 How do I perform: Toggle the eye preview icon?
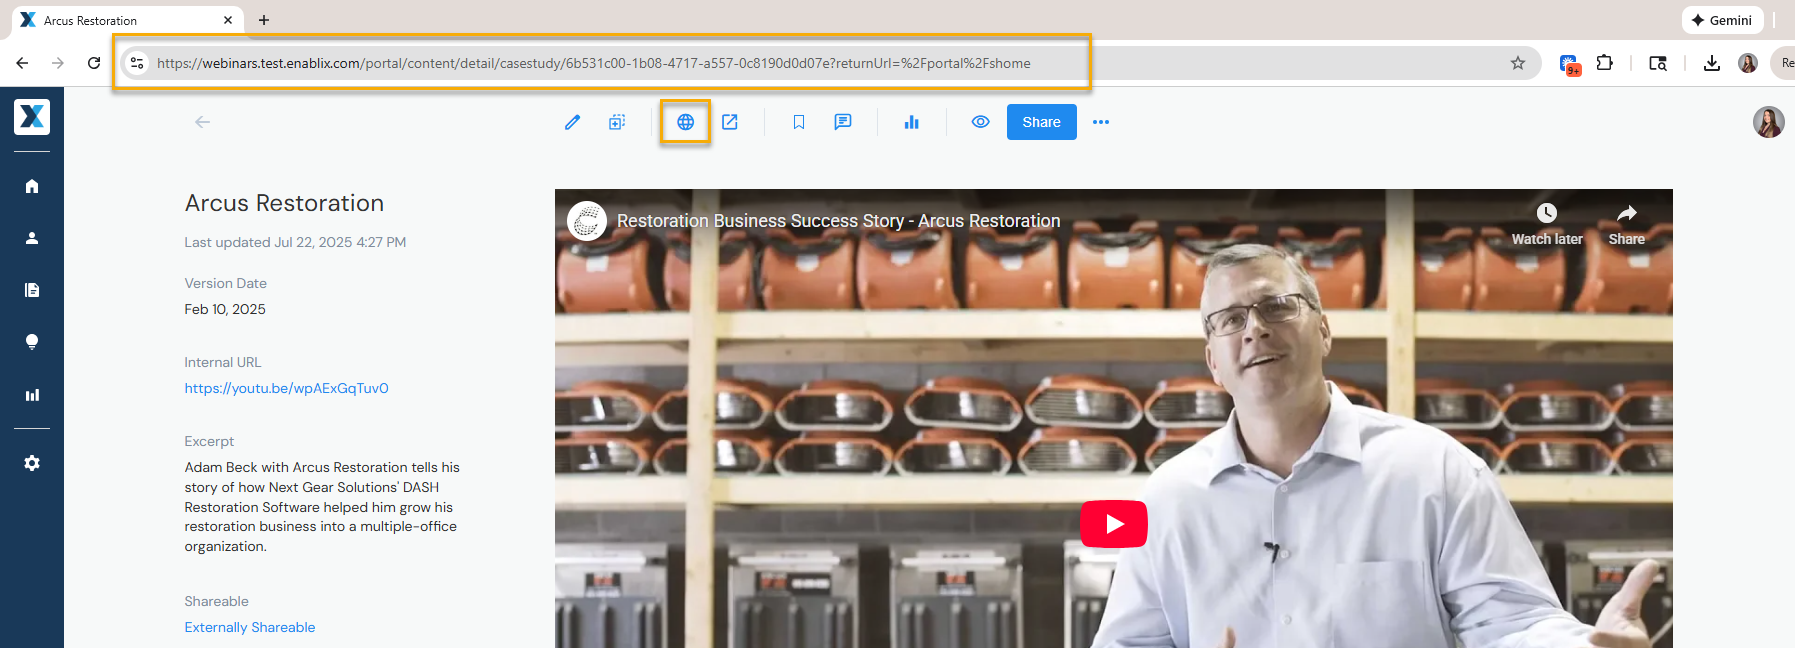(x=980, y=122)
